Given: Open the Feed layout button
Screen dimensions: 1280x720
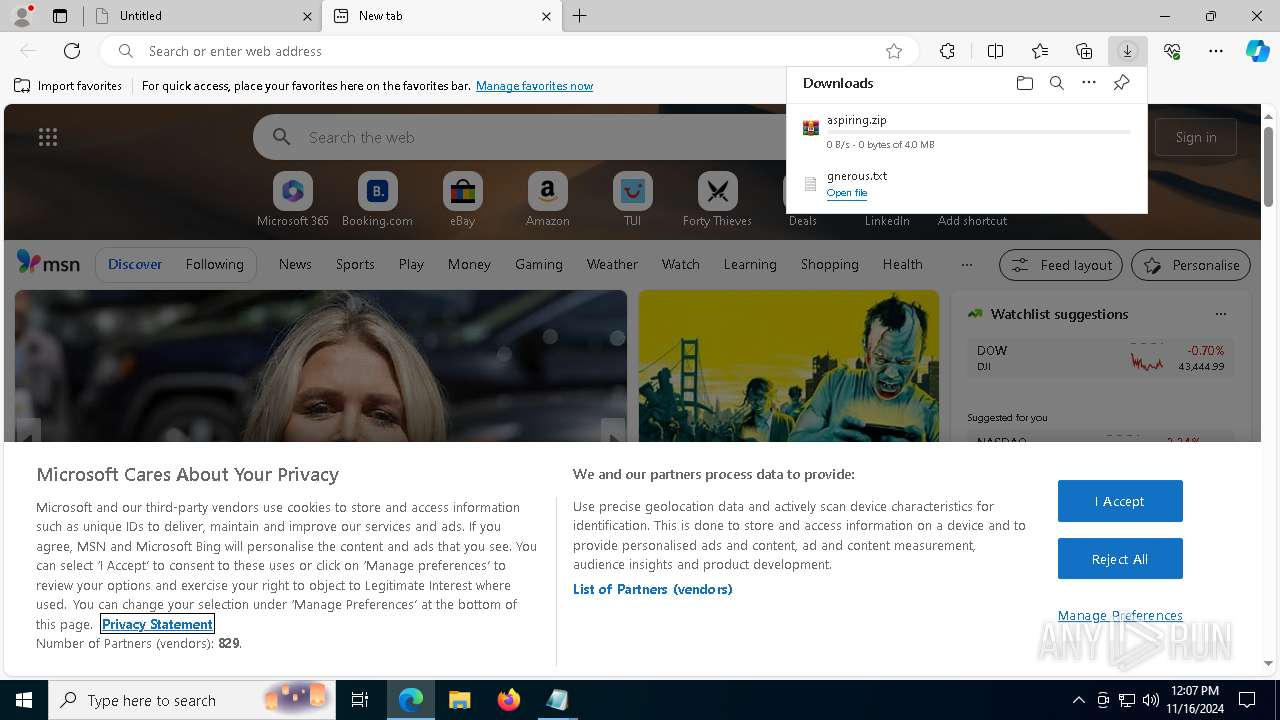Looking at the screenshot, I should pos(1061,265).
